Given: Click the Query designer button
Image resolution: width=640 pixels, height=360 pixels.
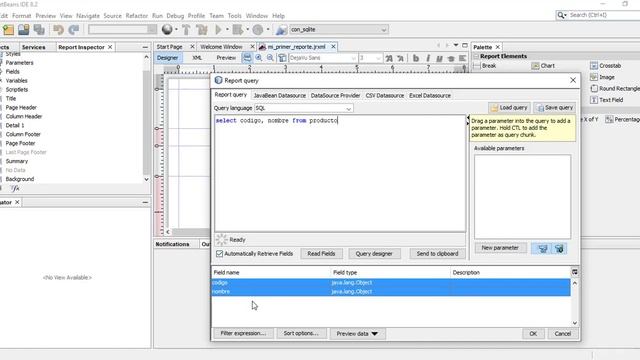Looking at the screenshot, I should (x=374, y=253).
